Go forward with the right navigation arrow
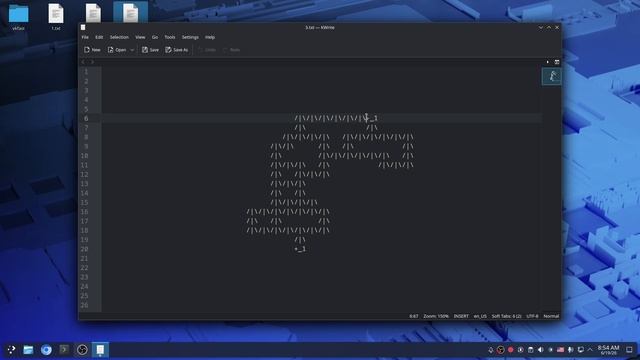Image resolution: width=640 pixels, height=360 pixels. tap(92, 62)
